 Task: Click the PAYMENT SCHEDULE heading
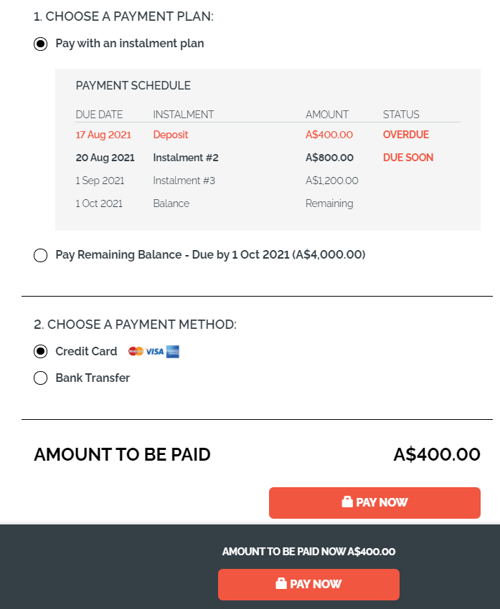point(133,86)
